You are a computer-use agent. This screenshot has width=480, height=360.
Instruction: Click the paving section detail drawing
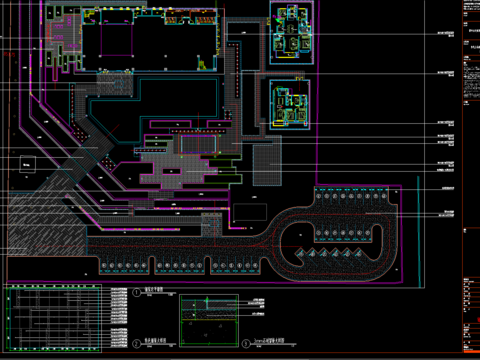click(x=209, y=321)
